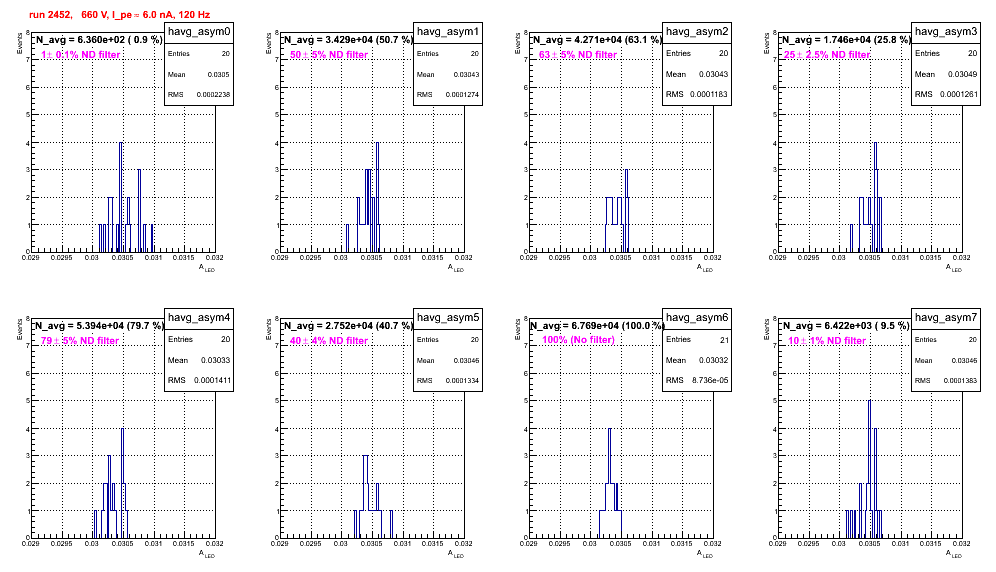Pick the magenta 79± 5% ND filter text
996x572 pixels.
pos(80,341)
